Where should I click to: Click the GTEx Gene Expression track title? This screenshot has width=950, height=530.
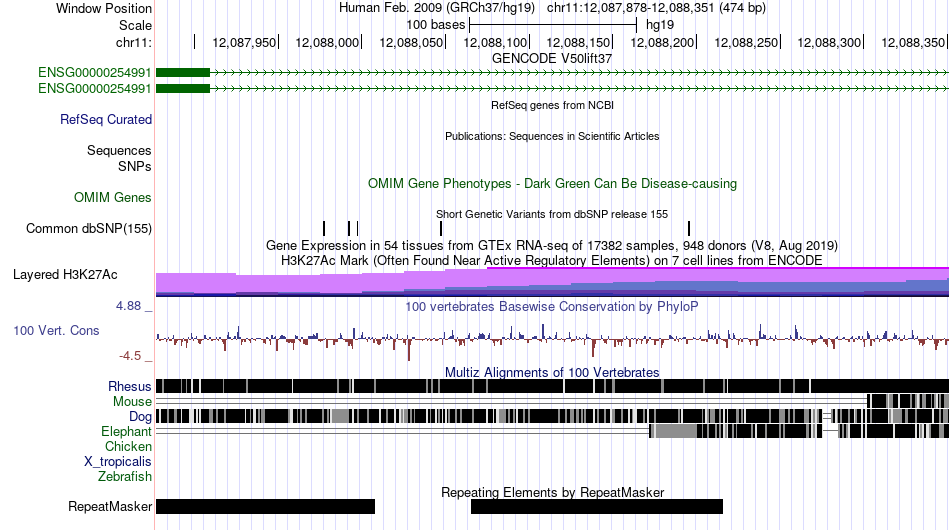tap(552, 245)
